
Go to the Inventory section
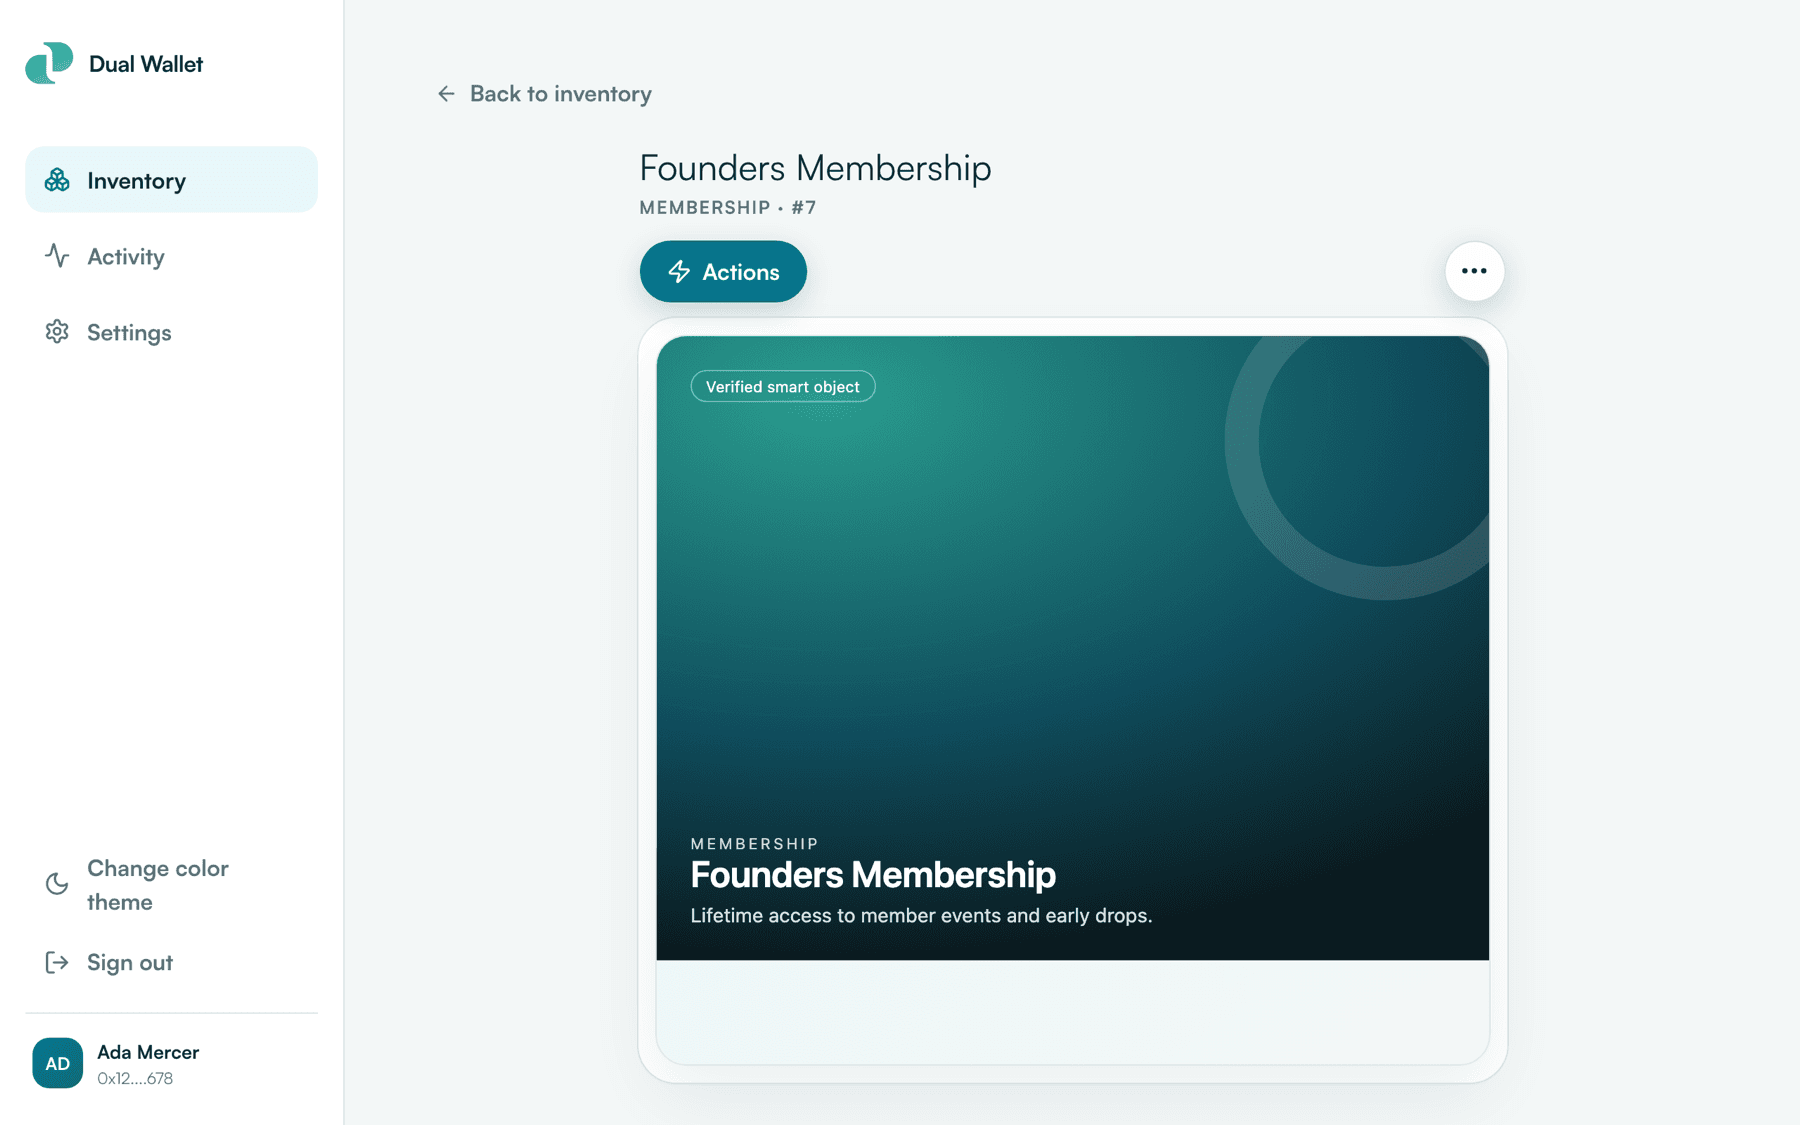tap(172, 180)
